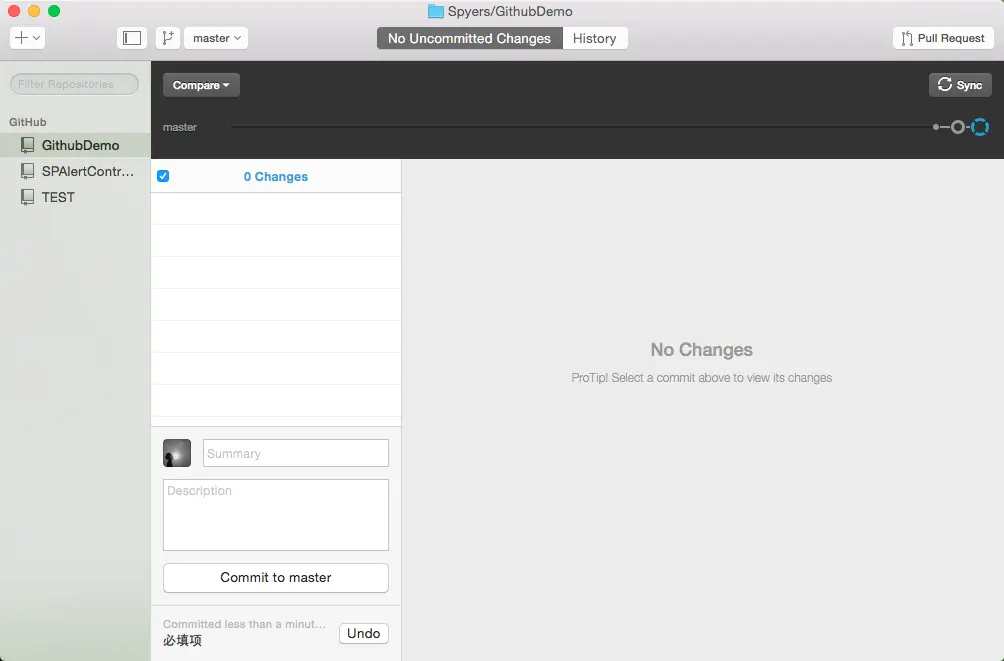Click the Spyers/GithubDemo window title
This screenshot has width=1004, height=661.
pos(510,12)
